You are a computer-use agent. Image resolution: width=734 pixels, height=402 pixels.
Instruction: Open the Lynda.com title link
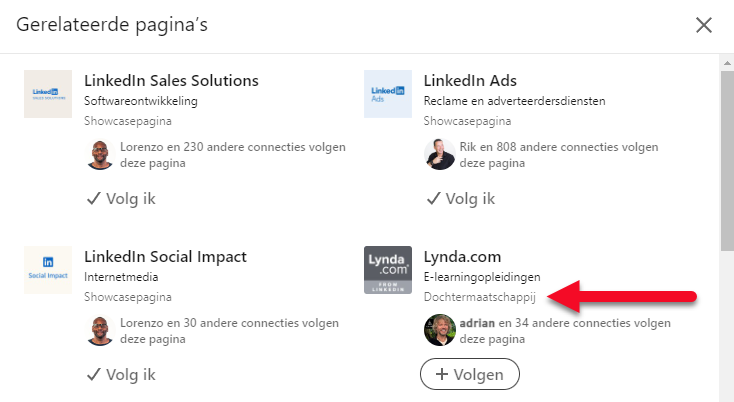click(462, 256)
